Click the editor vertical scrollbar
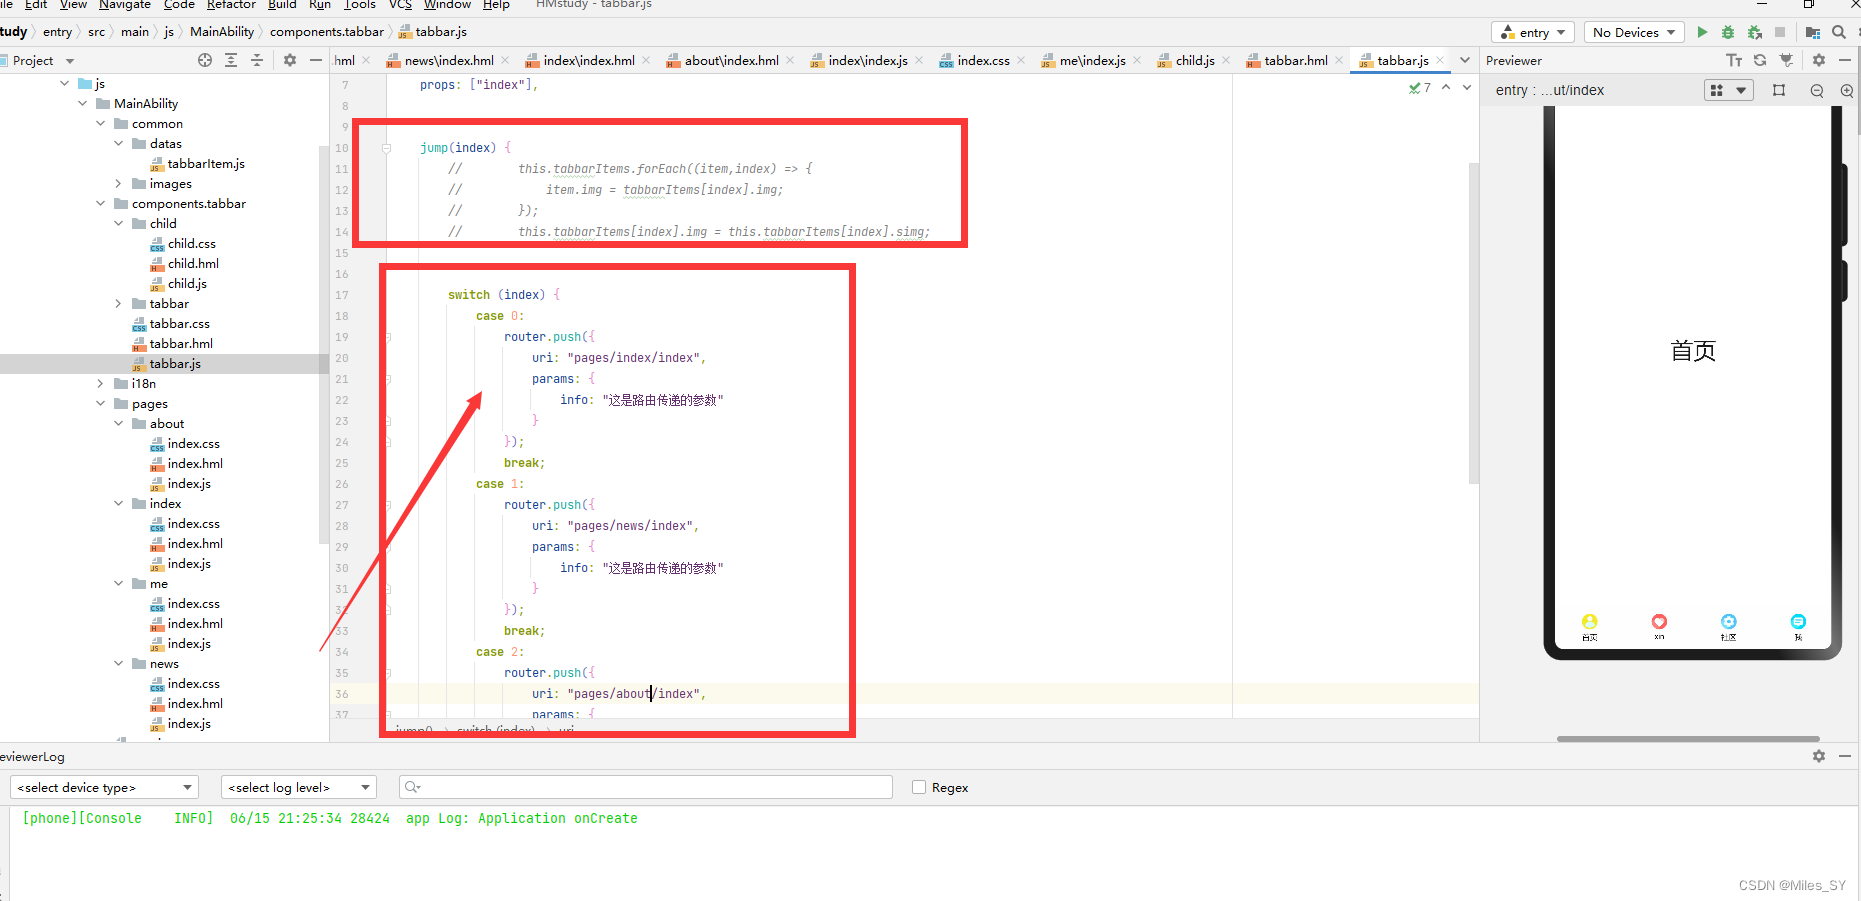The width and height of the screenshot is (1861, 901). pyautogui.click(x=1474, y=322)
